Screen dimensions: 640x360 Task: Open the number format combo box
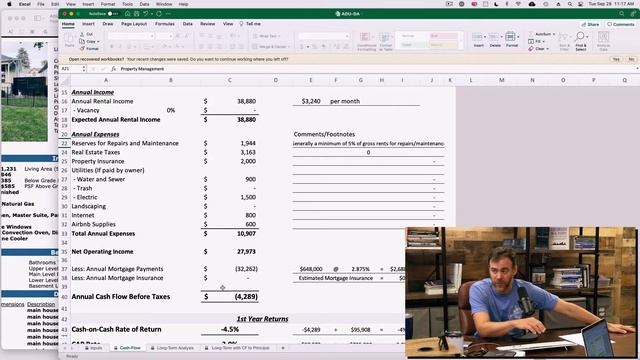[324, 36]
